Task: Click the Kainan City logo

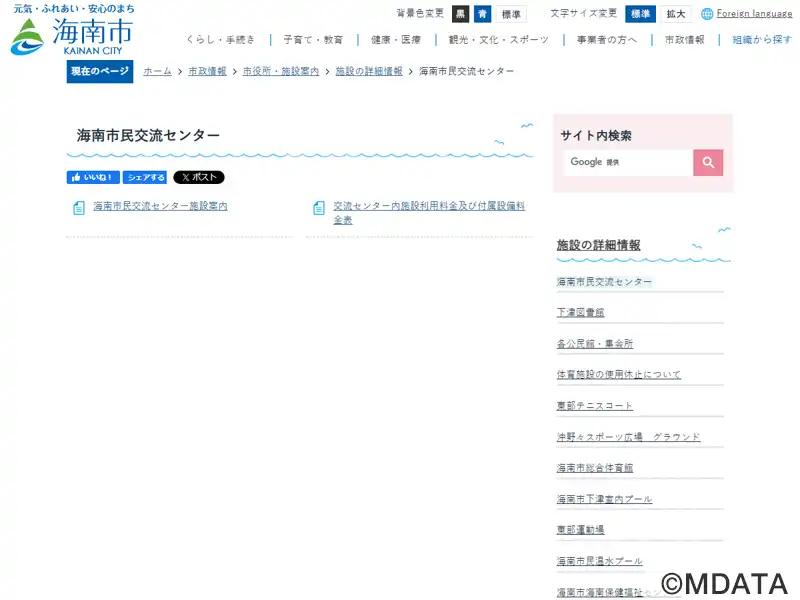Action: (72, 31)
